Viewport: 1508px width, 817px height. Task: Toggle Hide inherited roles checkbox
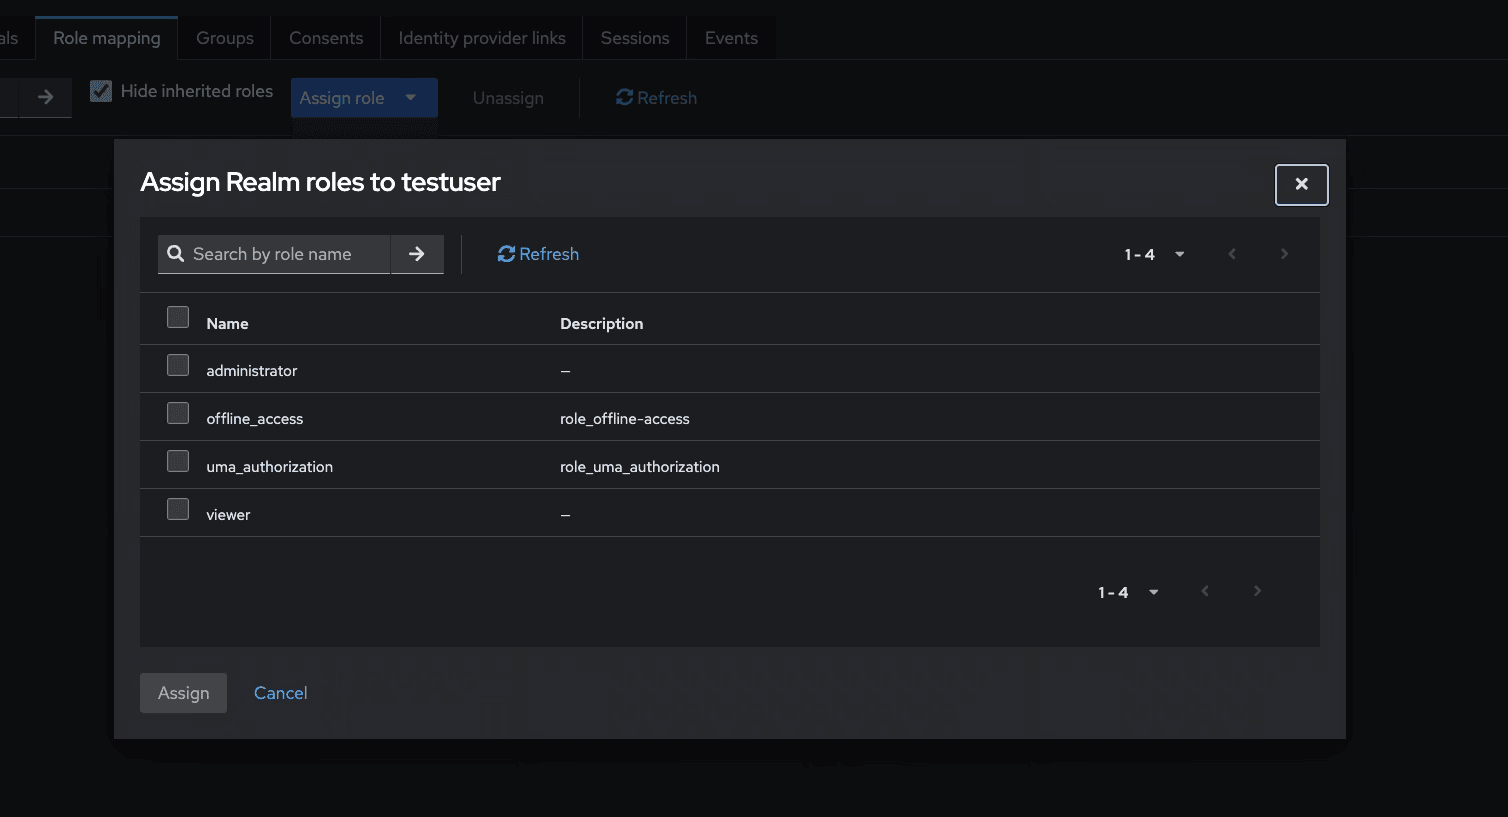coord(101,91)
